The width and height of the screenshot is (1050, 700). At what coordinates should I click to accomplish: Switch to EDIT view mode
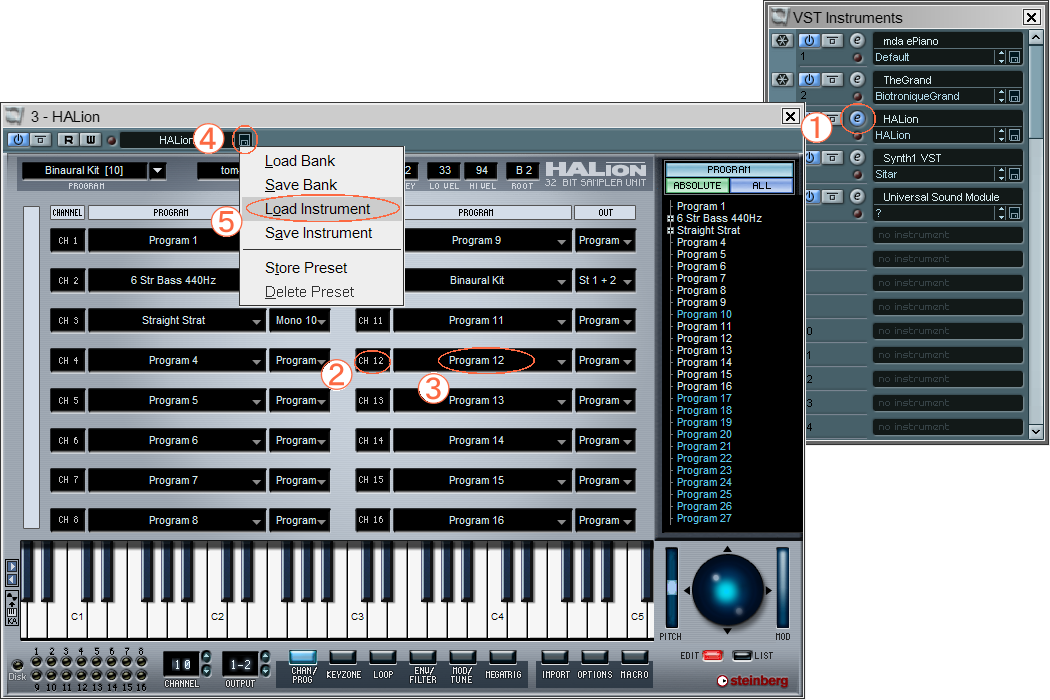(712, 656)
